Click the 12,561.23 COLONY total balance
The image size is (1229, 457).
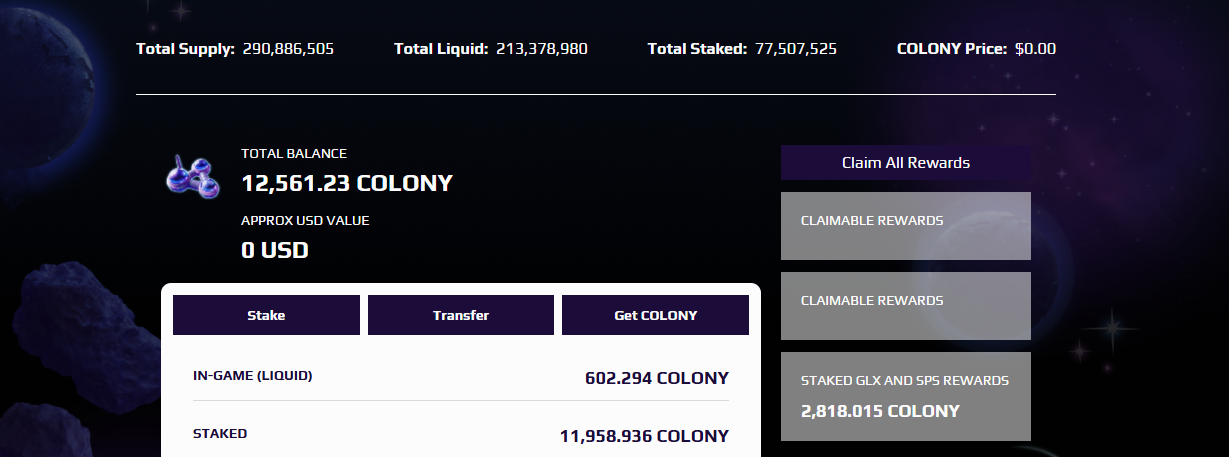(x=347, y=184)
